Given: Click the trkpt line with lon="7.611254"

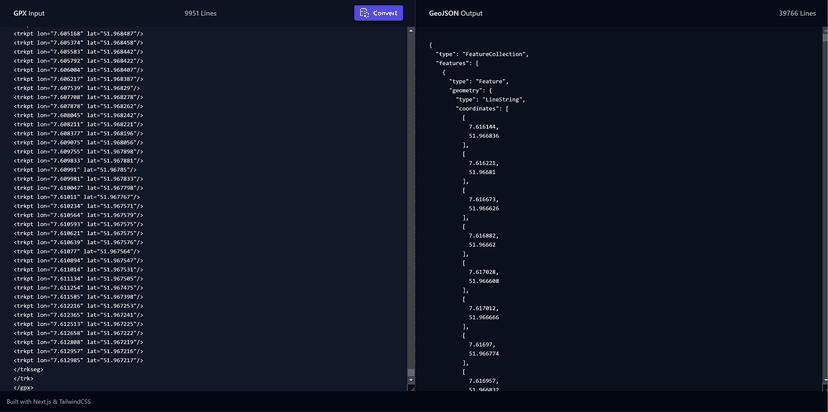Looking at the screenshot, I should pos(78,288).
